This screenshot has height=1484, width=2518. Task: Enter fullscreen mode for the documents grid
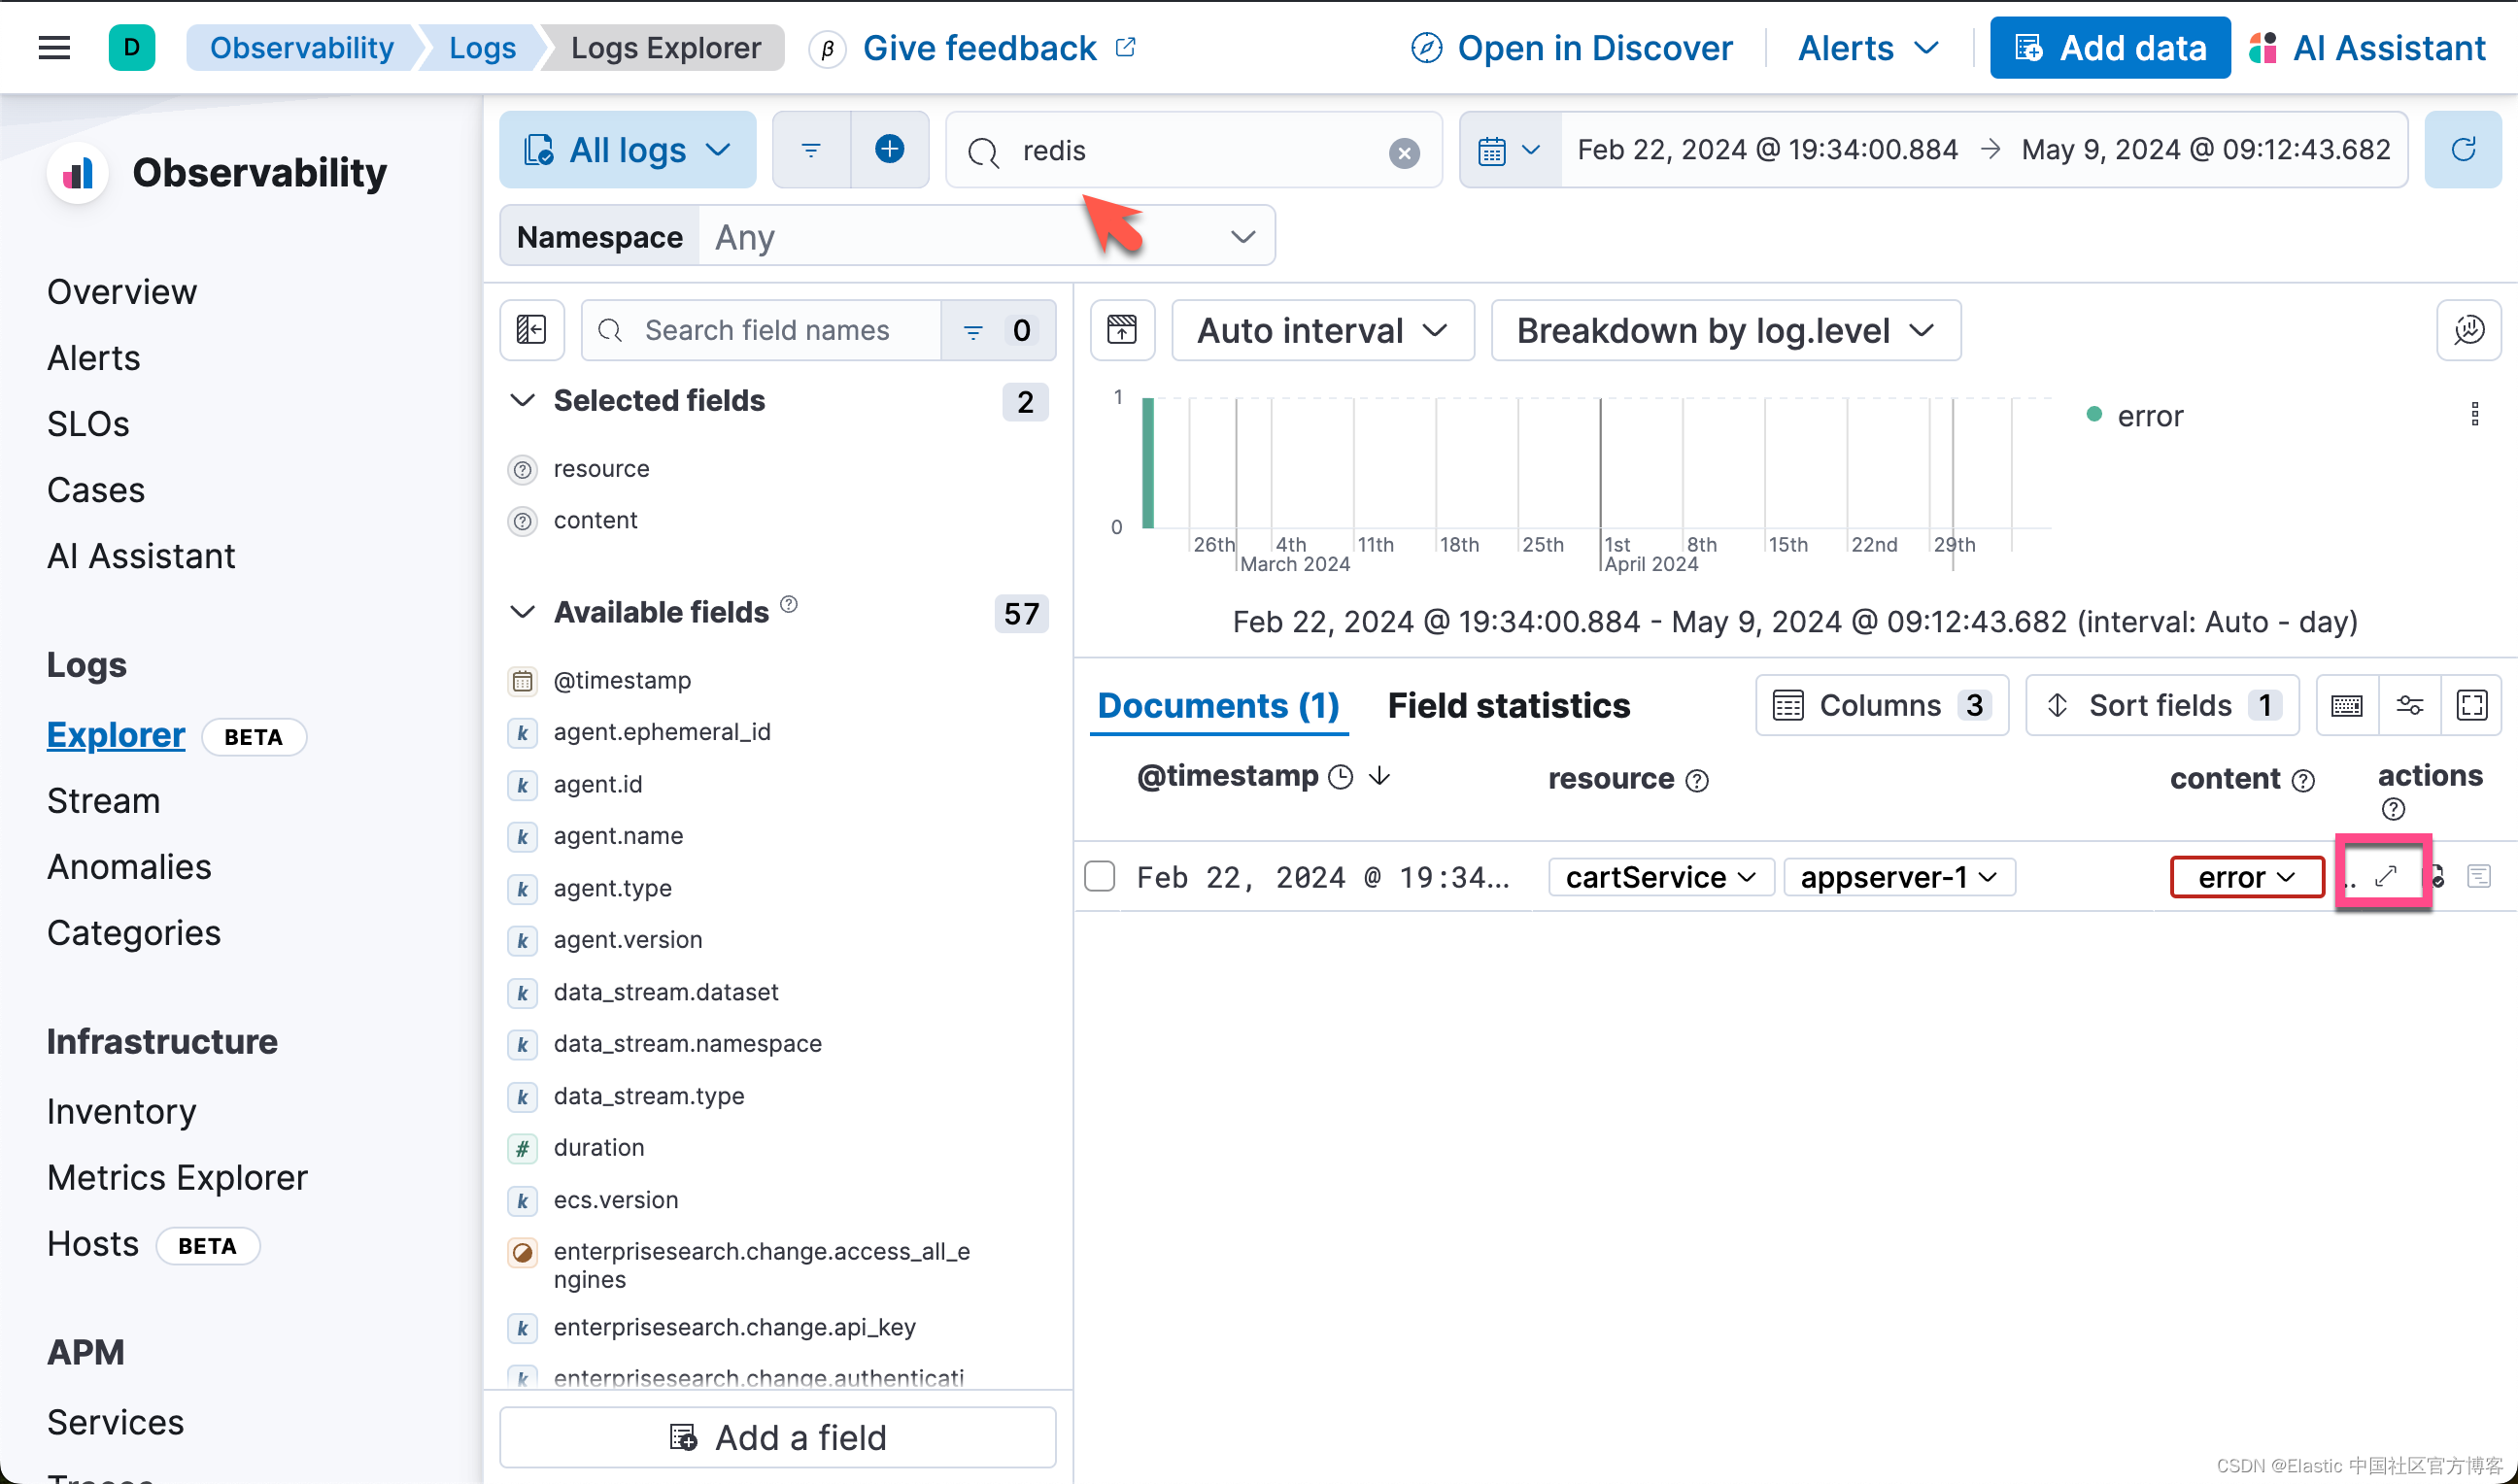(x=2473, y=705)
